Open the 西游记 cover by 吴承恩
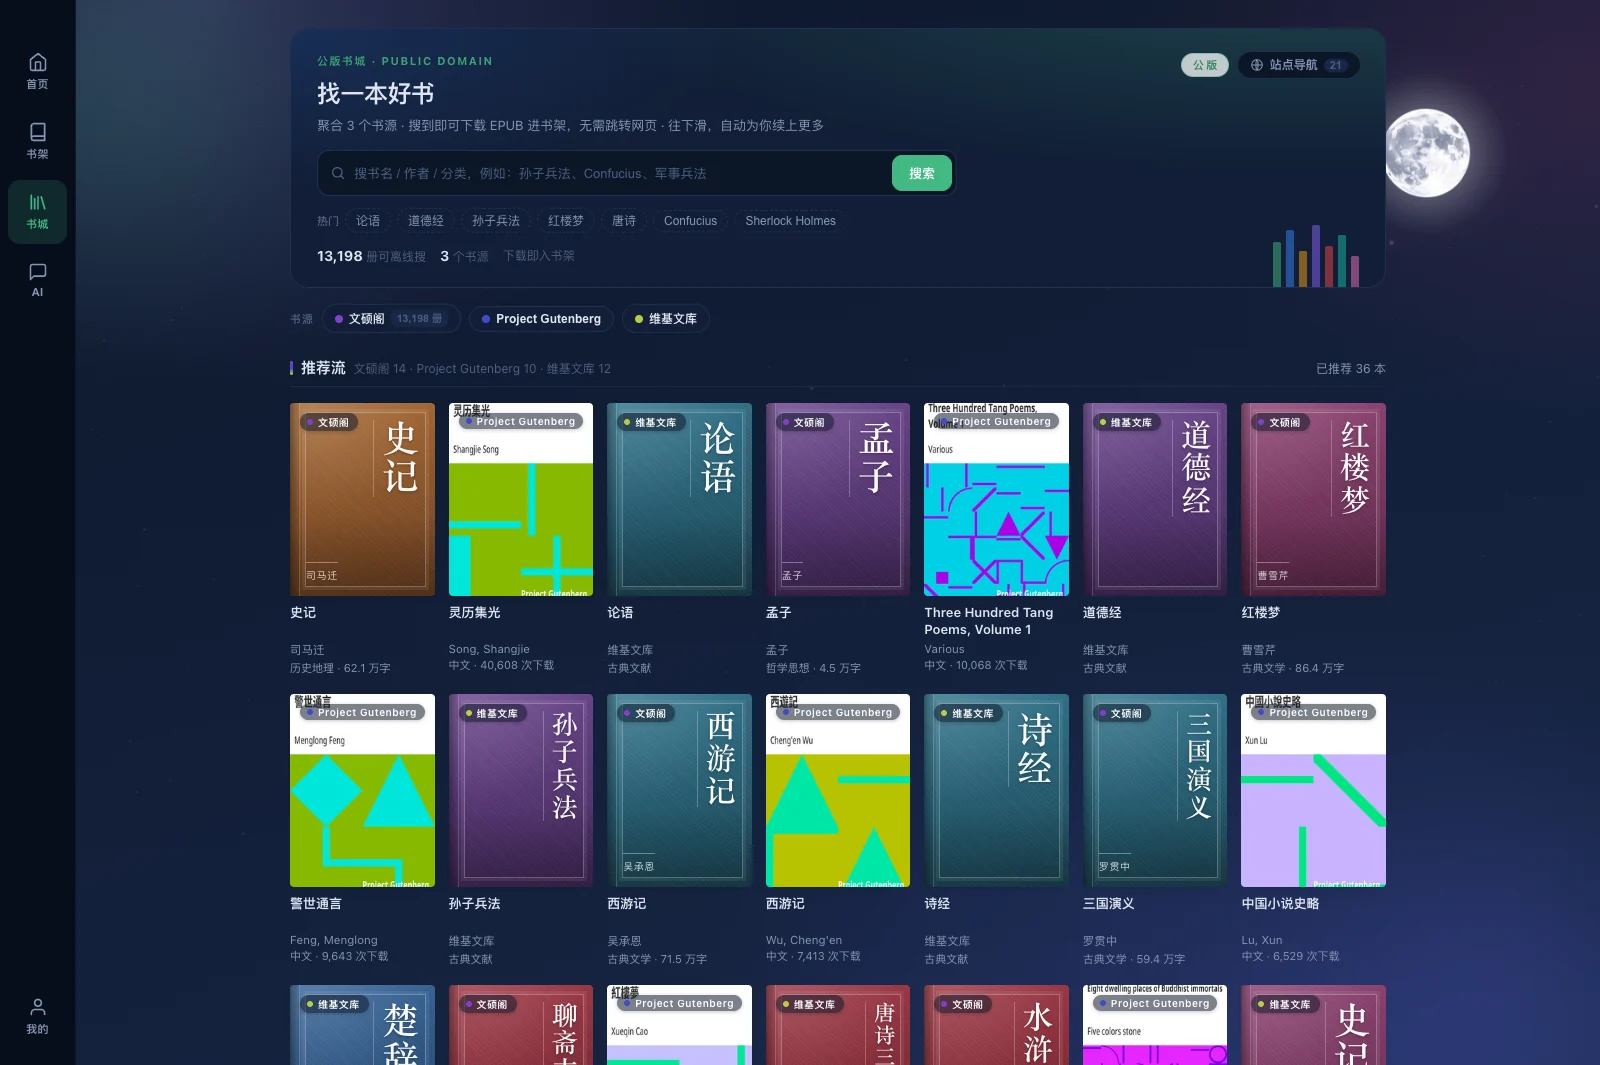Viewport: 1600px width, 1065px height. pos(680,790)
